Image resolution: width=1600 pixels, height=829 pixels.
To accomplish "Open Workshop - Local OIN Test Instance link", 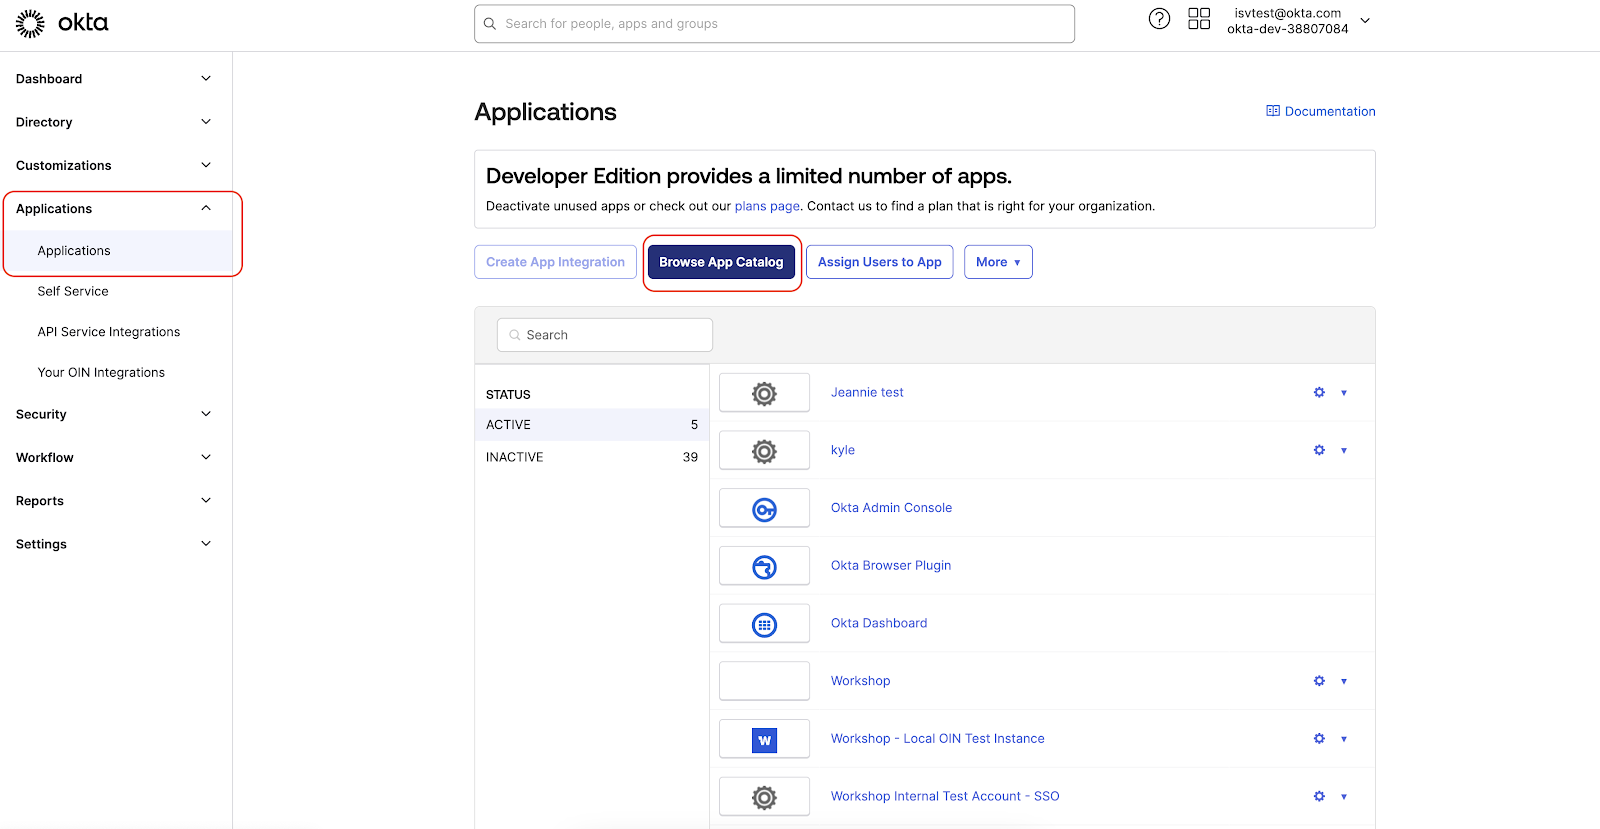I will pyautogui.click(x=938, y=739).
